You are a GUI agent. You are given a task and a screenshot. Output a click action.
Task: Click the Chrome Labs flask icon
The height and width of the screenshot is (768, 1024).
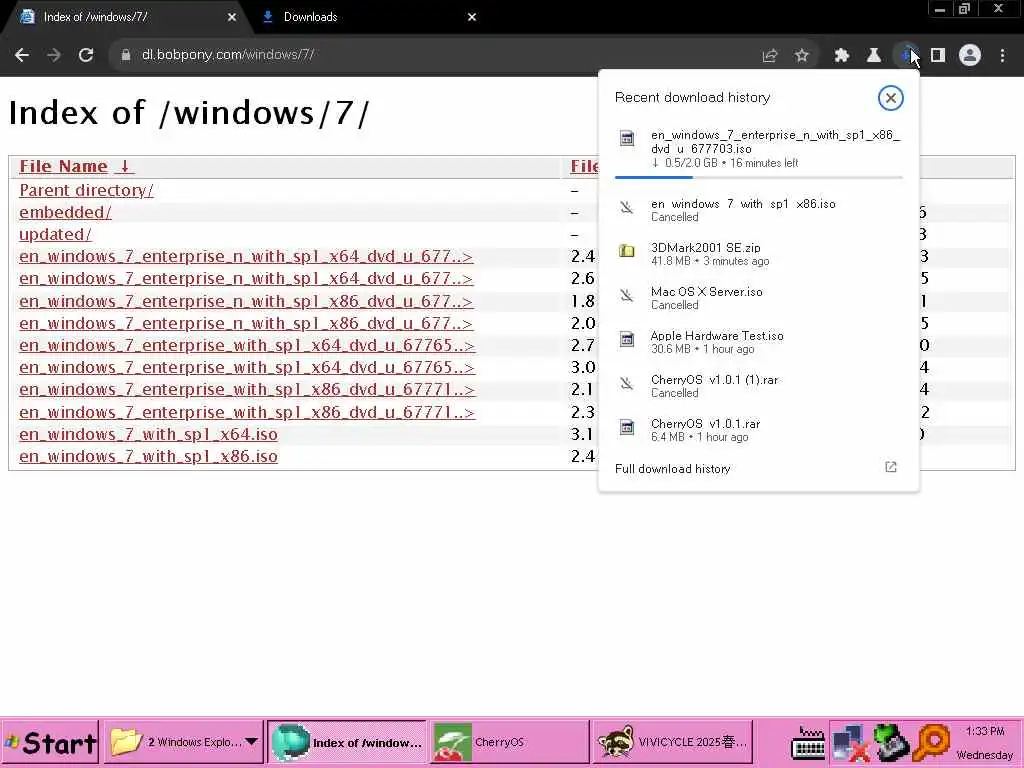(874, 56)
